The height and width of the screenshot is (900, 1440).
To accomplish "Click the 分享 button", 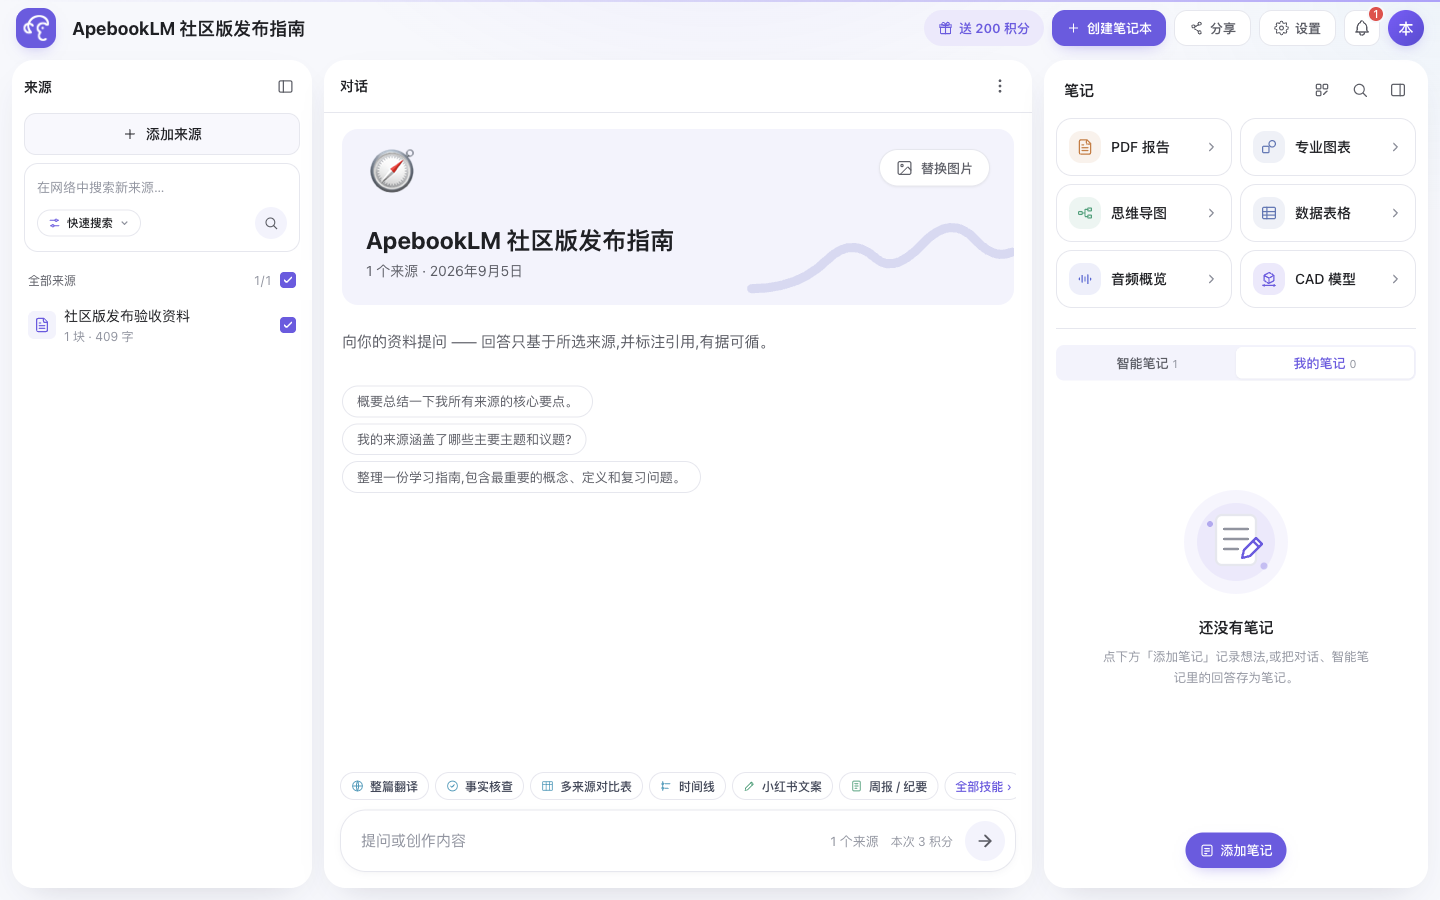I will pos(1212,28).
